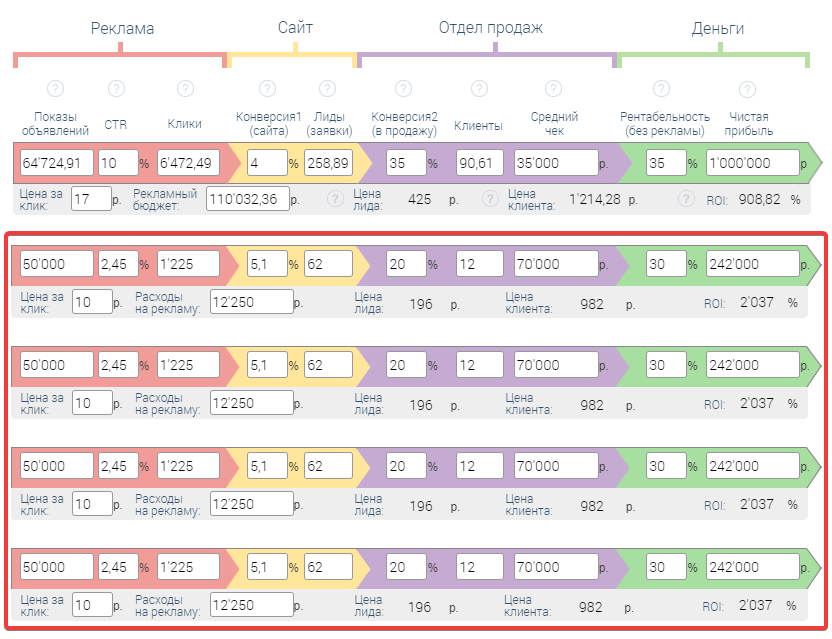Click help icon above Лиды (заявки)
This screenshot has width=832, height=639.
click(x=327, y=88)
